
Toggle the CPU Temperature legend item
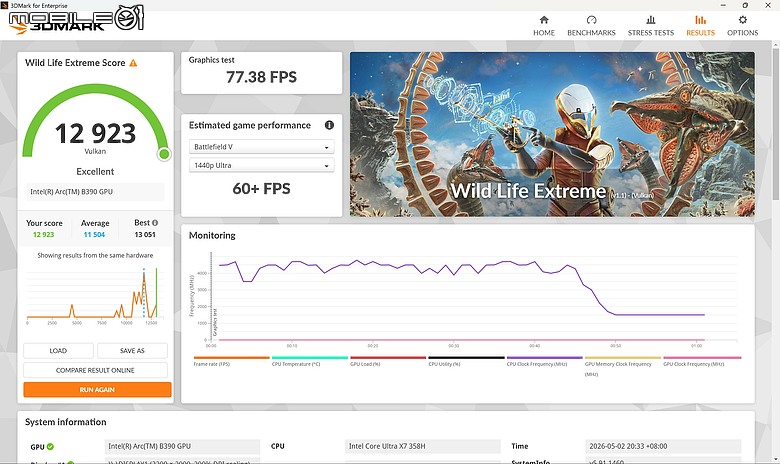[309, 362]
